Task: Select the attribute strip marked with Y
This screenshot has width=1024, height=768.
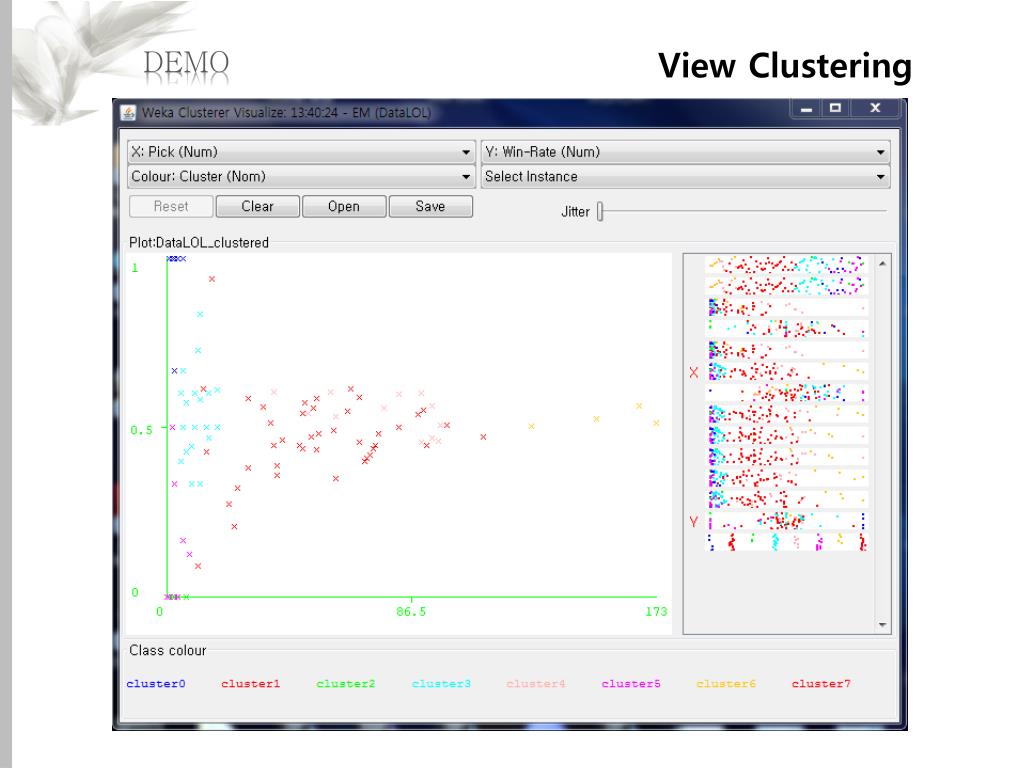Action: pyautogui.click(x=787, y=521)
